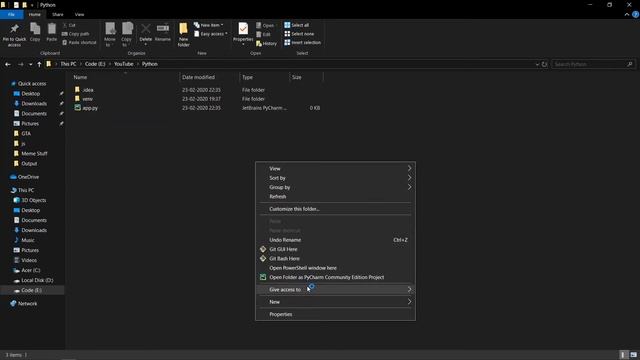The height and width of the screenshot is (360, 640).
Task: Expand the View submenu in context menu
Action: click(336, 169)
